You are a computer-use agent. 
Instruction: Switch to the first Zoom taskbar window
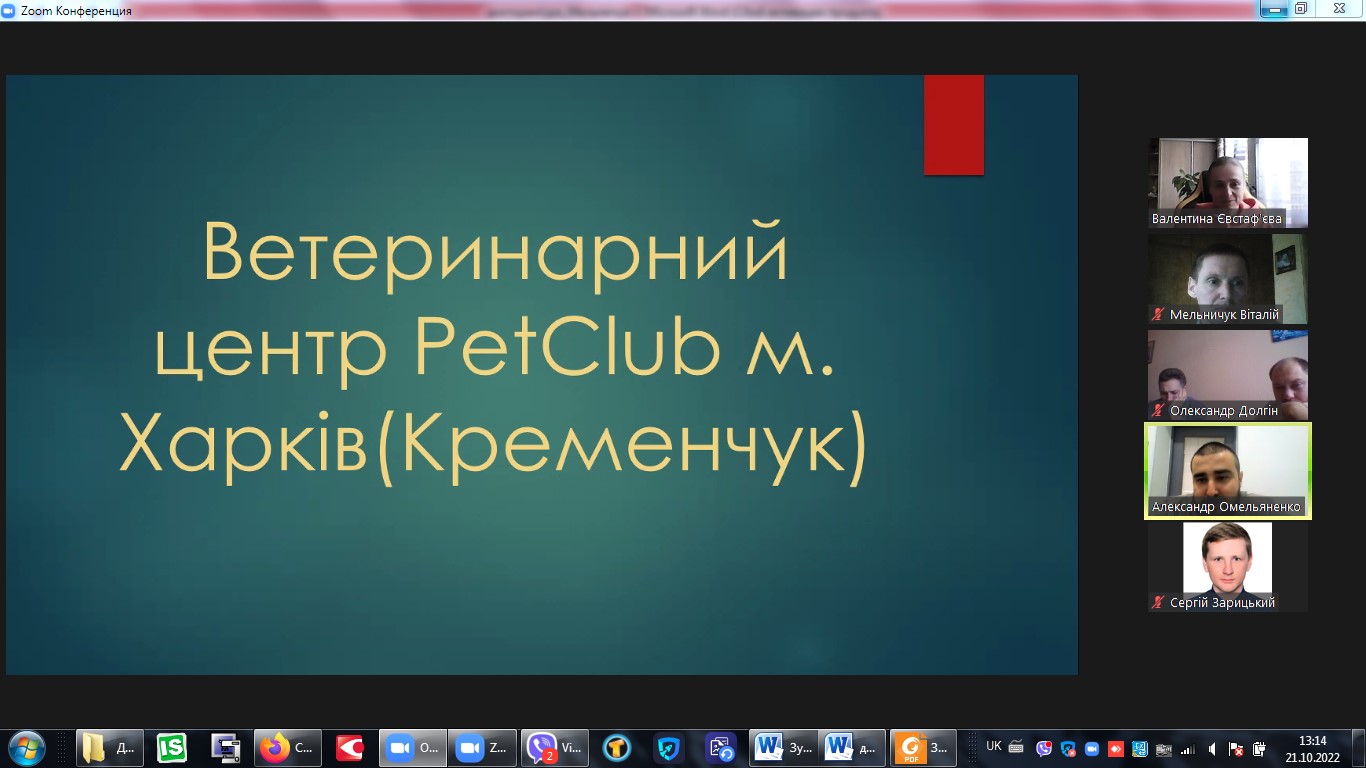point(413,748)
